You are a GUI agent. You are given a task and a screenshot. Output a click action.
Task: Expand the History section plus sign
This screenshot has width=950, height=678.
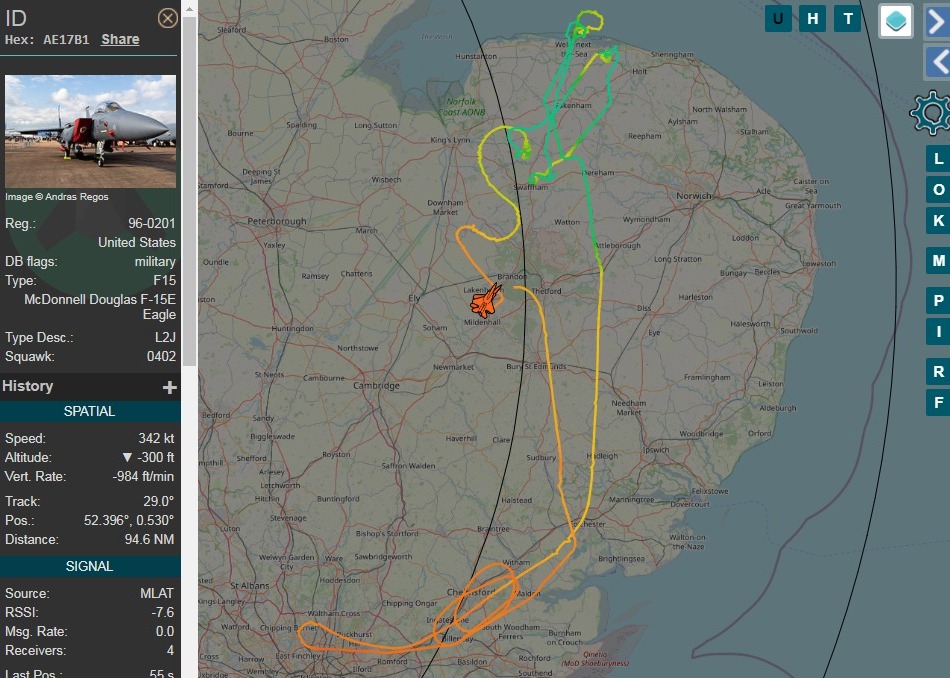coord(170,387)
